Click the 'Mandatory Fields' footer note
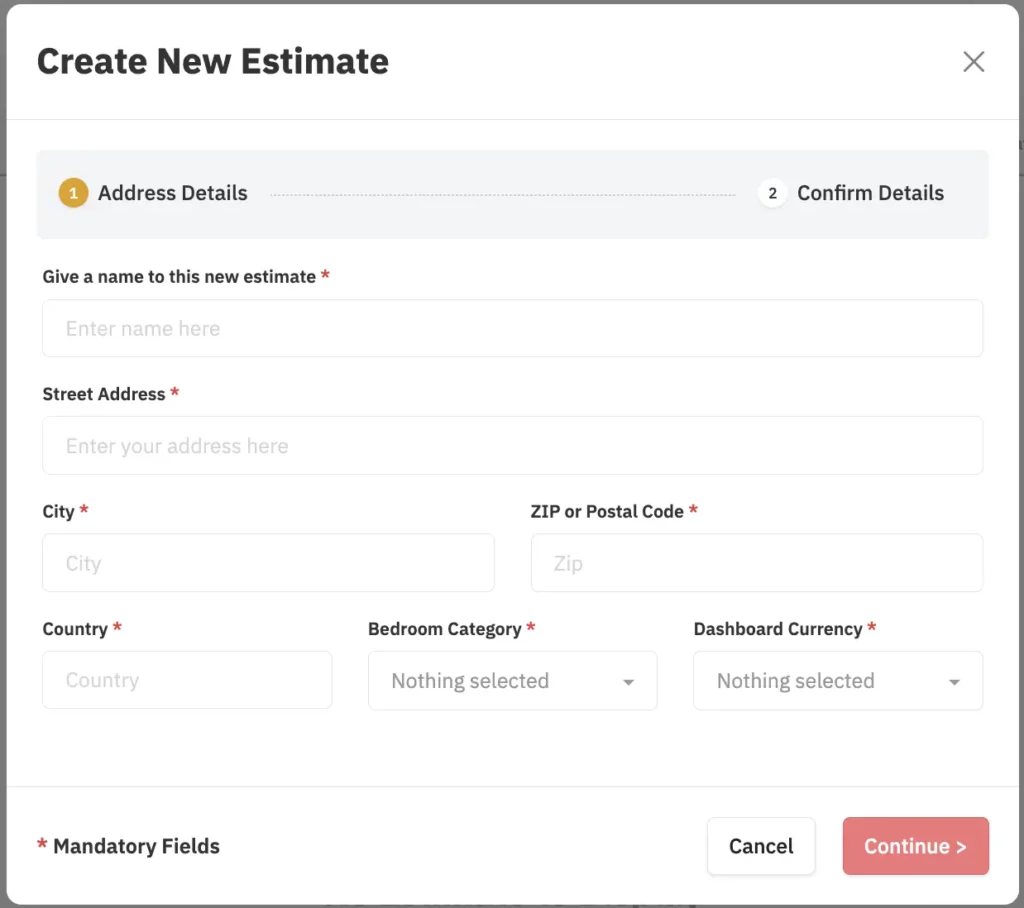 click(136, 846)
